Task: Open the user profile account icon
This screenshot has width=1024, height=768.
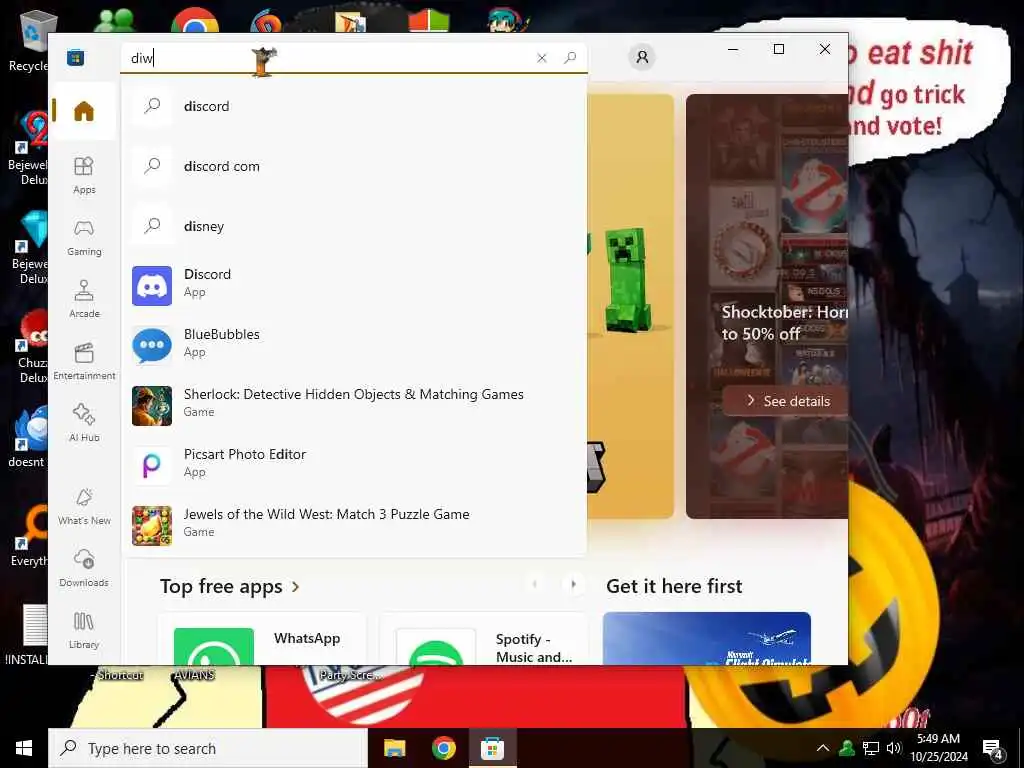Action: pos(642,57)
